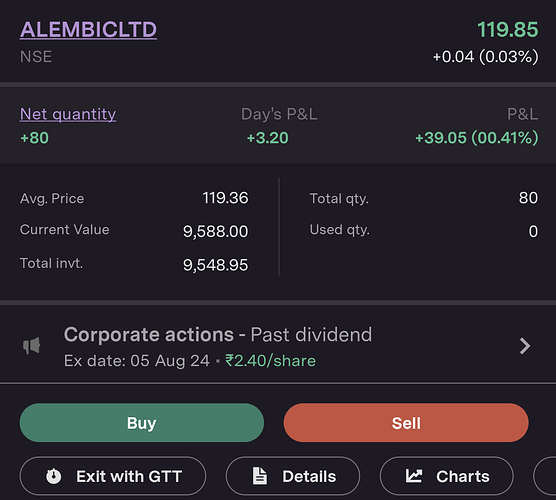Open the ALEMBICLTD stock link
This screenshot has height=500, width=556.
[88, 29]
